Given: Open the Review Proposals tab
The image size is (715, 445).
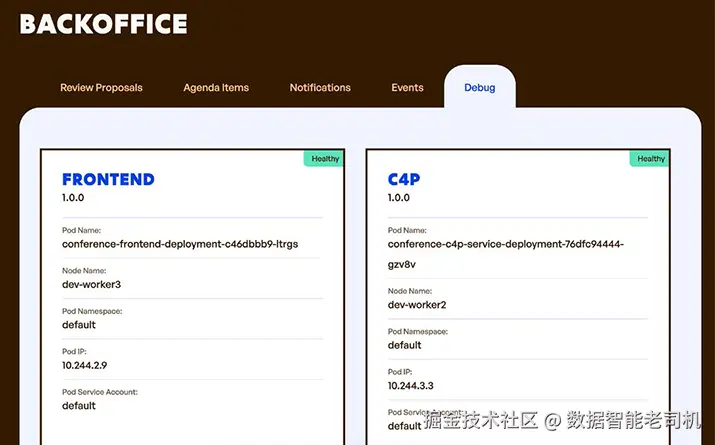Looking at the screenshot, I should 101,88.
